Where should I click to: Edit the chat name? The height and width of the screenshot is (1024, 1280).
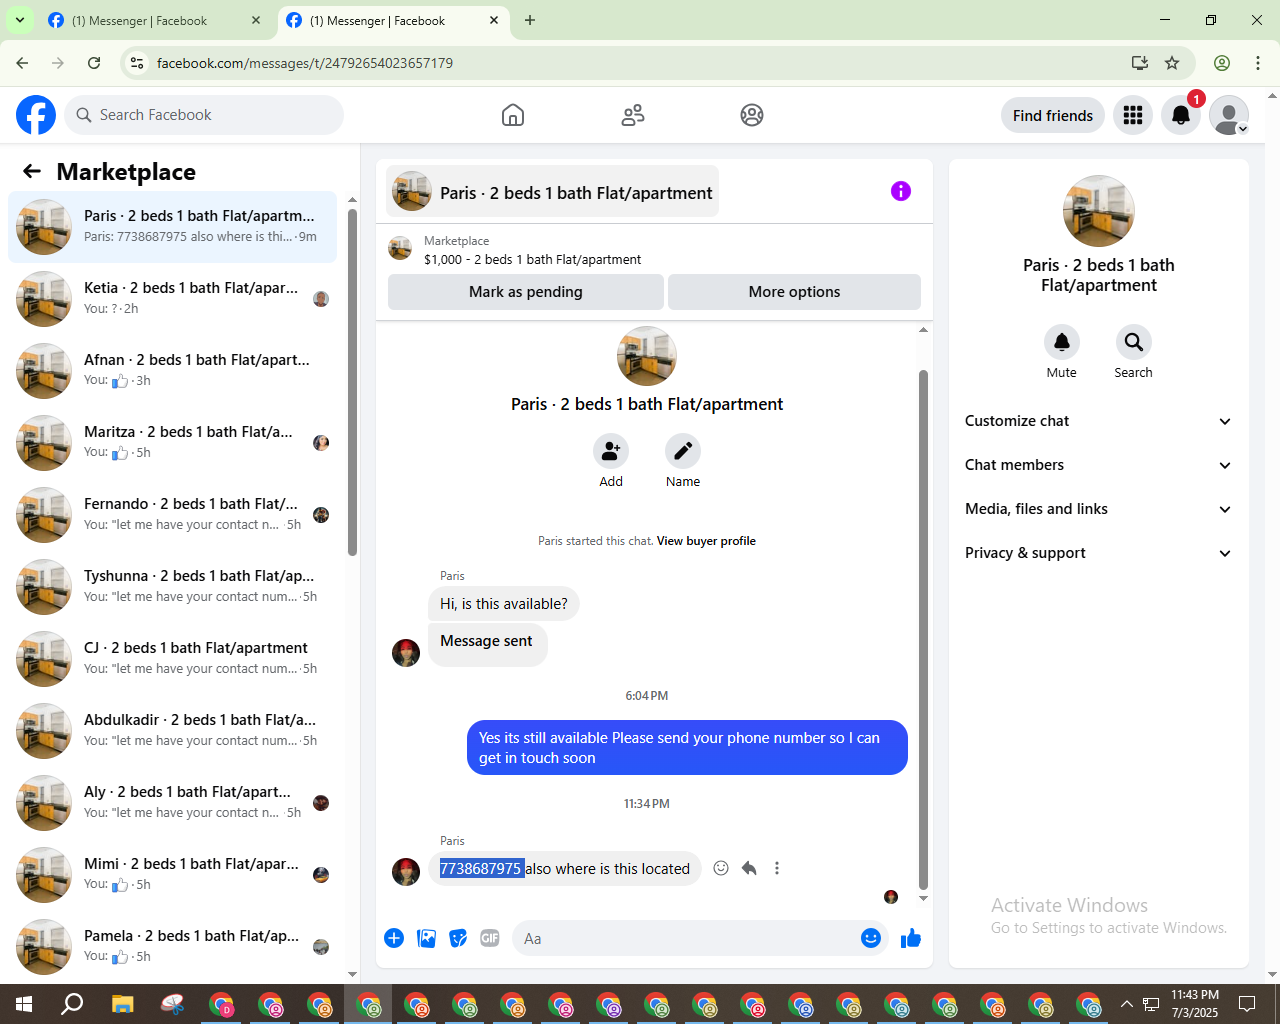(683, 451)
